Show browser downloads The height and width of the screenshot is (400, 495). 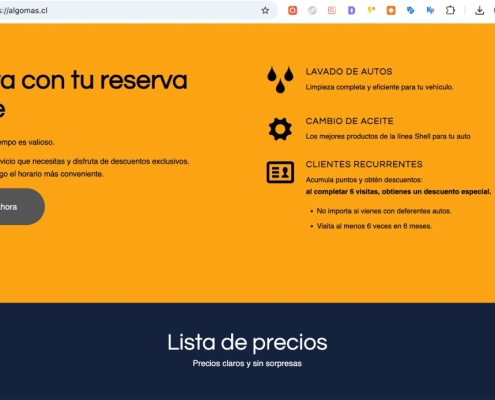pyautogui.click(x=479, y=11)
